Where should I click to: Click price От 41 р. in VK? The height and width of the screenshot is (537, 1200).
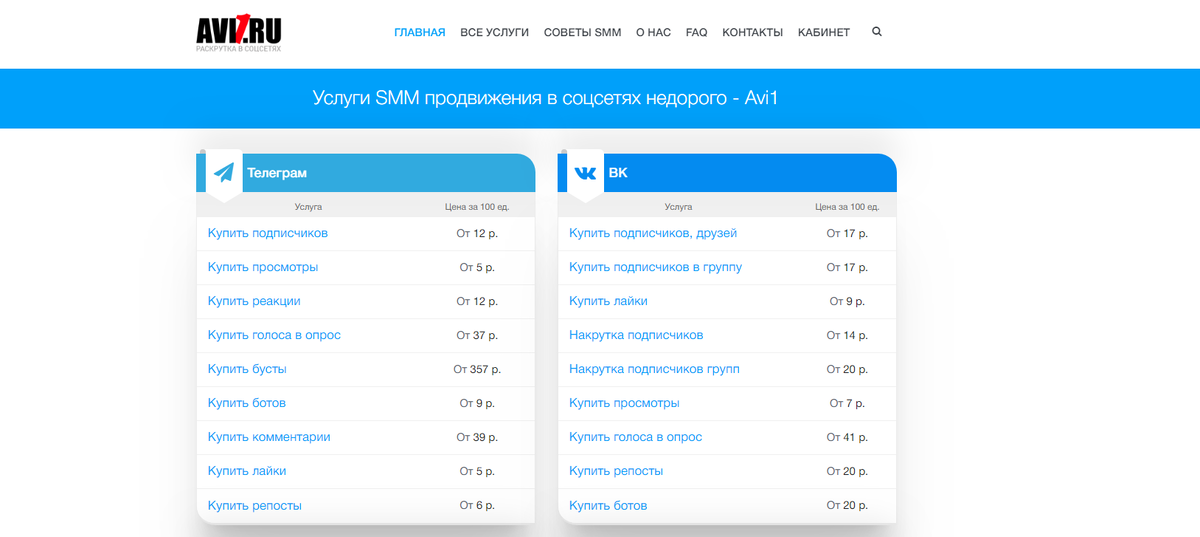pyautogui.click(x=847, y=437)
